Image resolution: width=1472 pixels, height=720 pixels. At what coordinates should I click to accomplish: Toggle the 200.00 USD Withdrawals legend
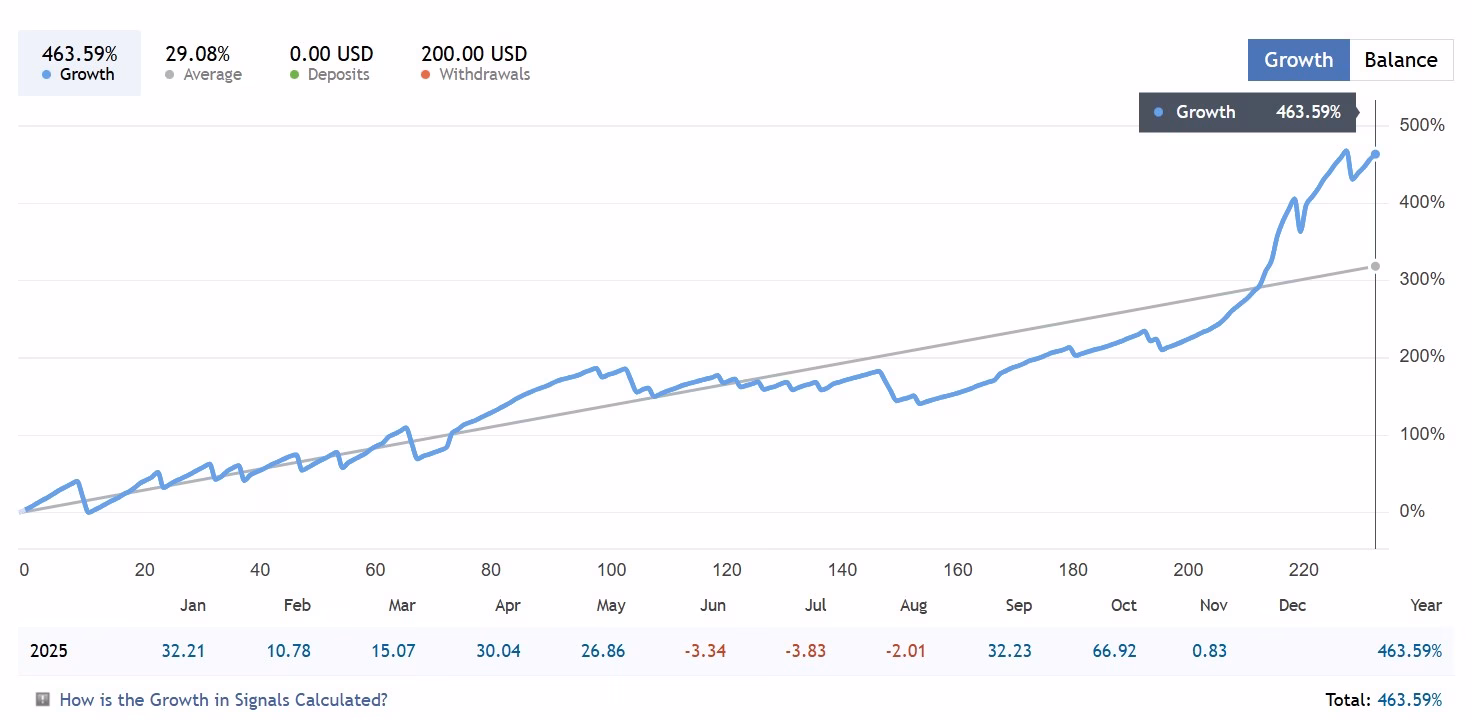[x=475, y=63]
